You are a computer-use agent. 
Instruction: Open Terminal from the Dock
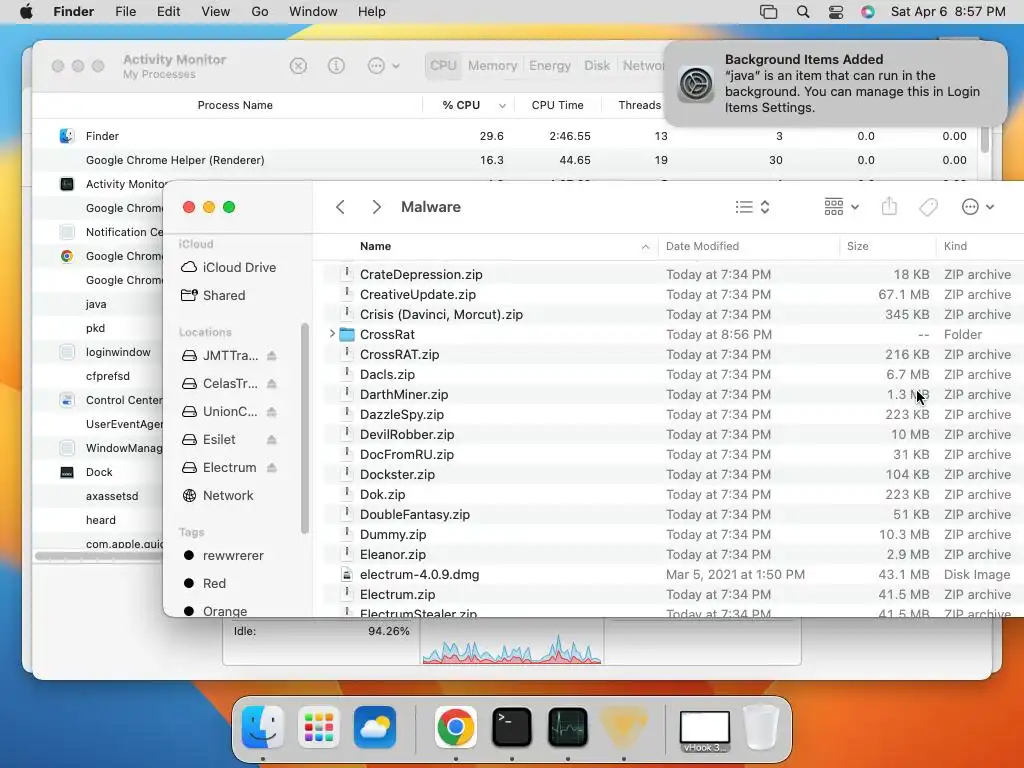(511, 727)
